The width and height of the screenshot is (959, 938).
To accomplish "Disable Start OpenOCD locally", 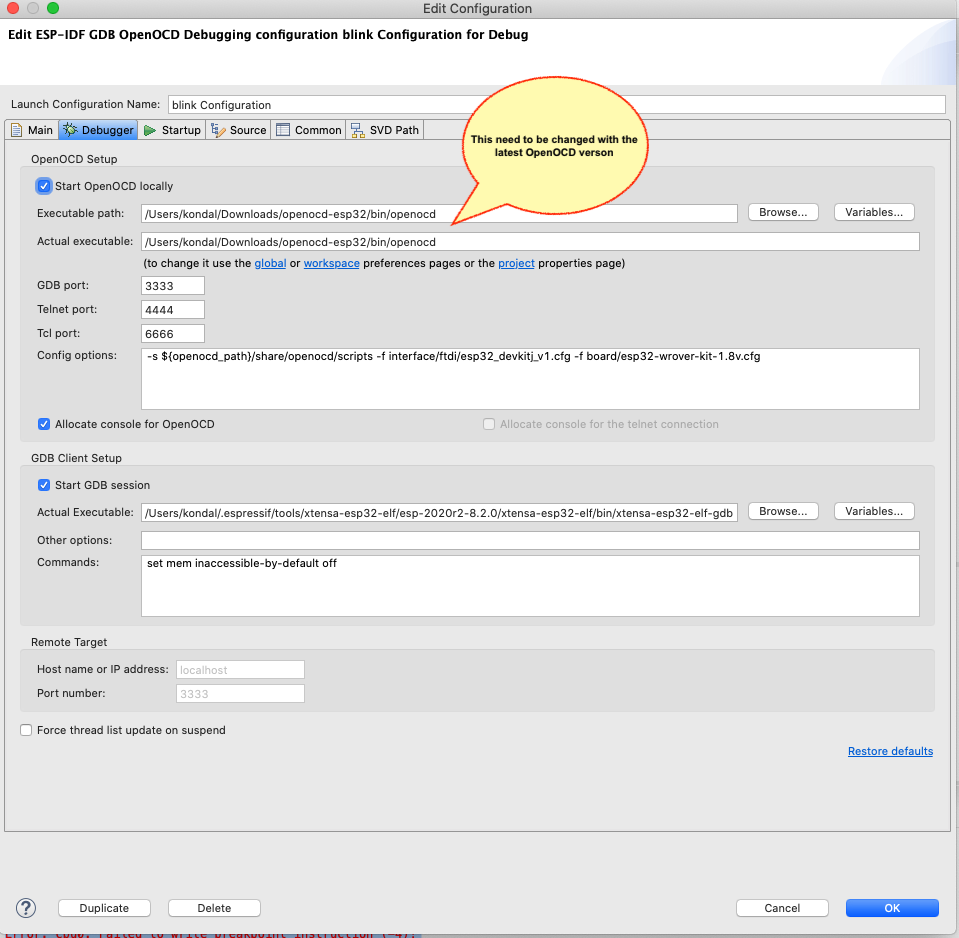I will pyautogui.click(x=43, y=185).
